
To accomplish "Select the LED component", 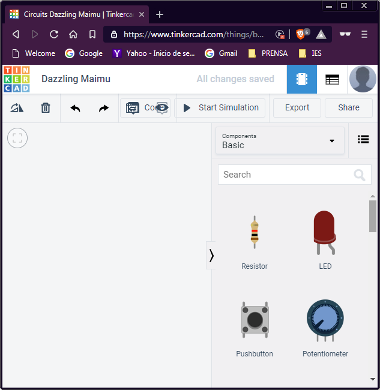I will pos(325,240).
